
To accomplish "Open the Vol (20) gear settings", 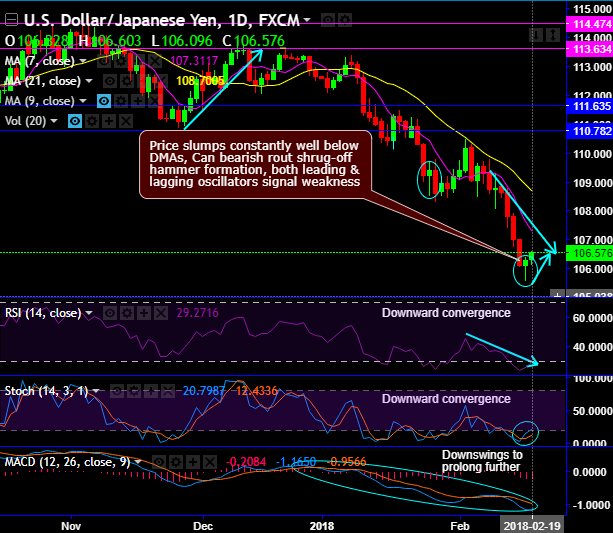I will click(x=91, y=121).
